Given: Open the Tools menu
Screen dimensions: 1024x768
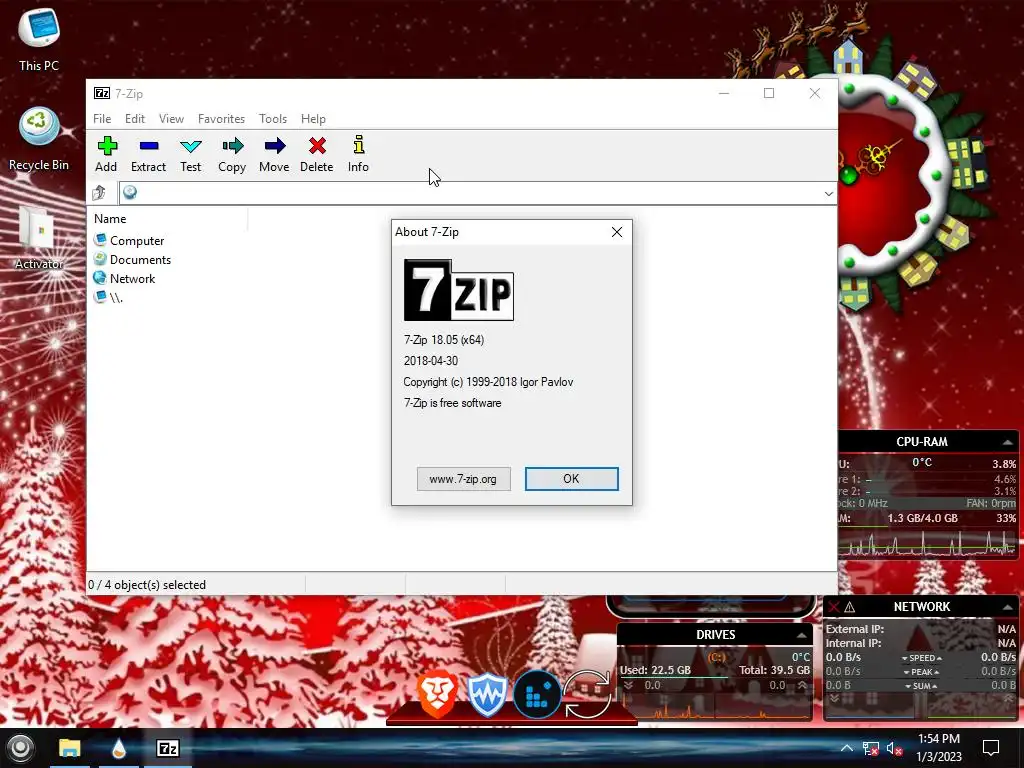Looking at the screenshot, I should (x=273, y=119).
